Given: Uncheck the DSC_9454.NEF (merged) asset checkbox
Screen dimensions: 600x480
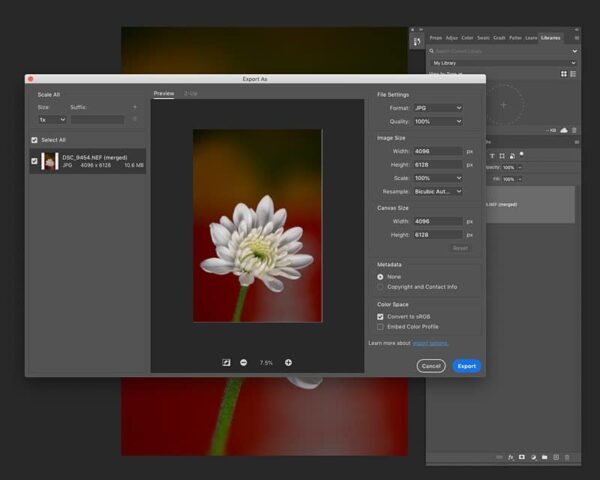Looking at the screenshot, I should [34, 161].
